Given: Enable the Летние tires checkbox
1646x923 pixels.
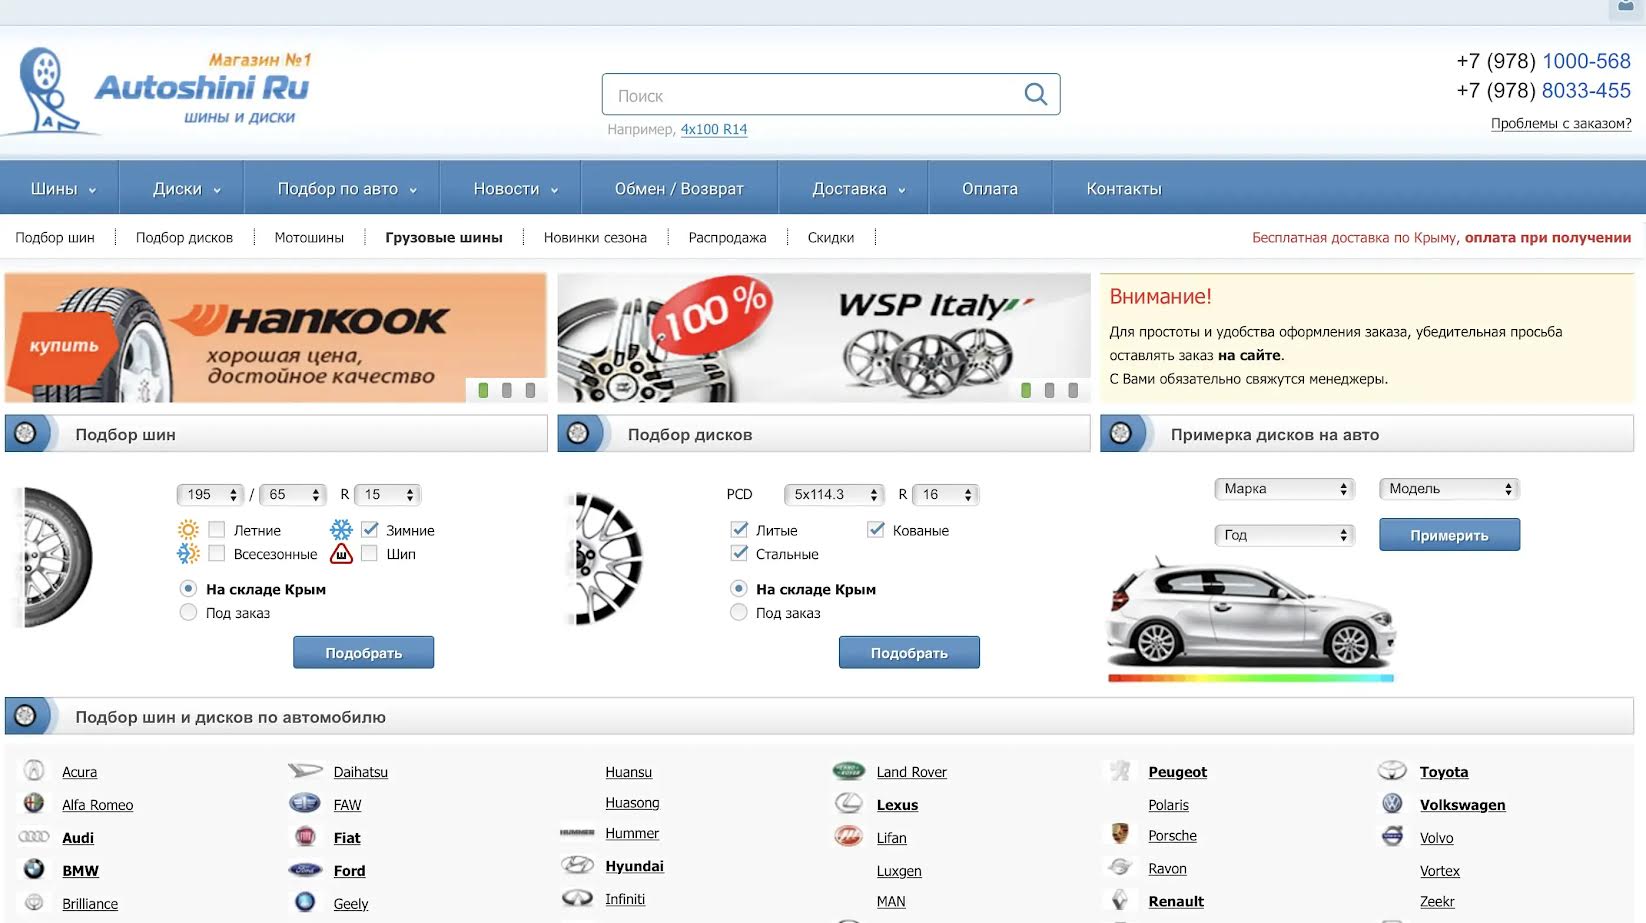Looking at the screenshot, I should click(x=217, y=529).
